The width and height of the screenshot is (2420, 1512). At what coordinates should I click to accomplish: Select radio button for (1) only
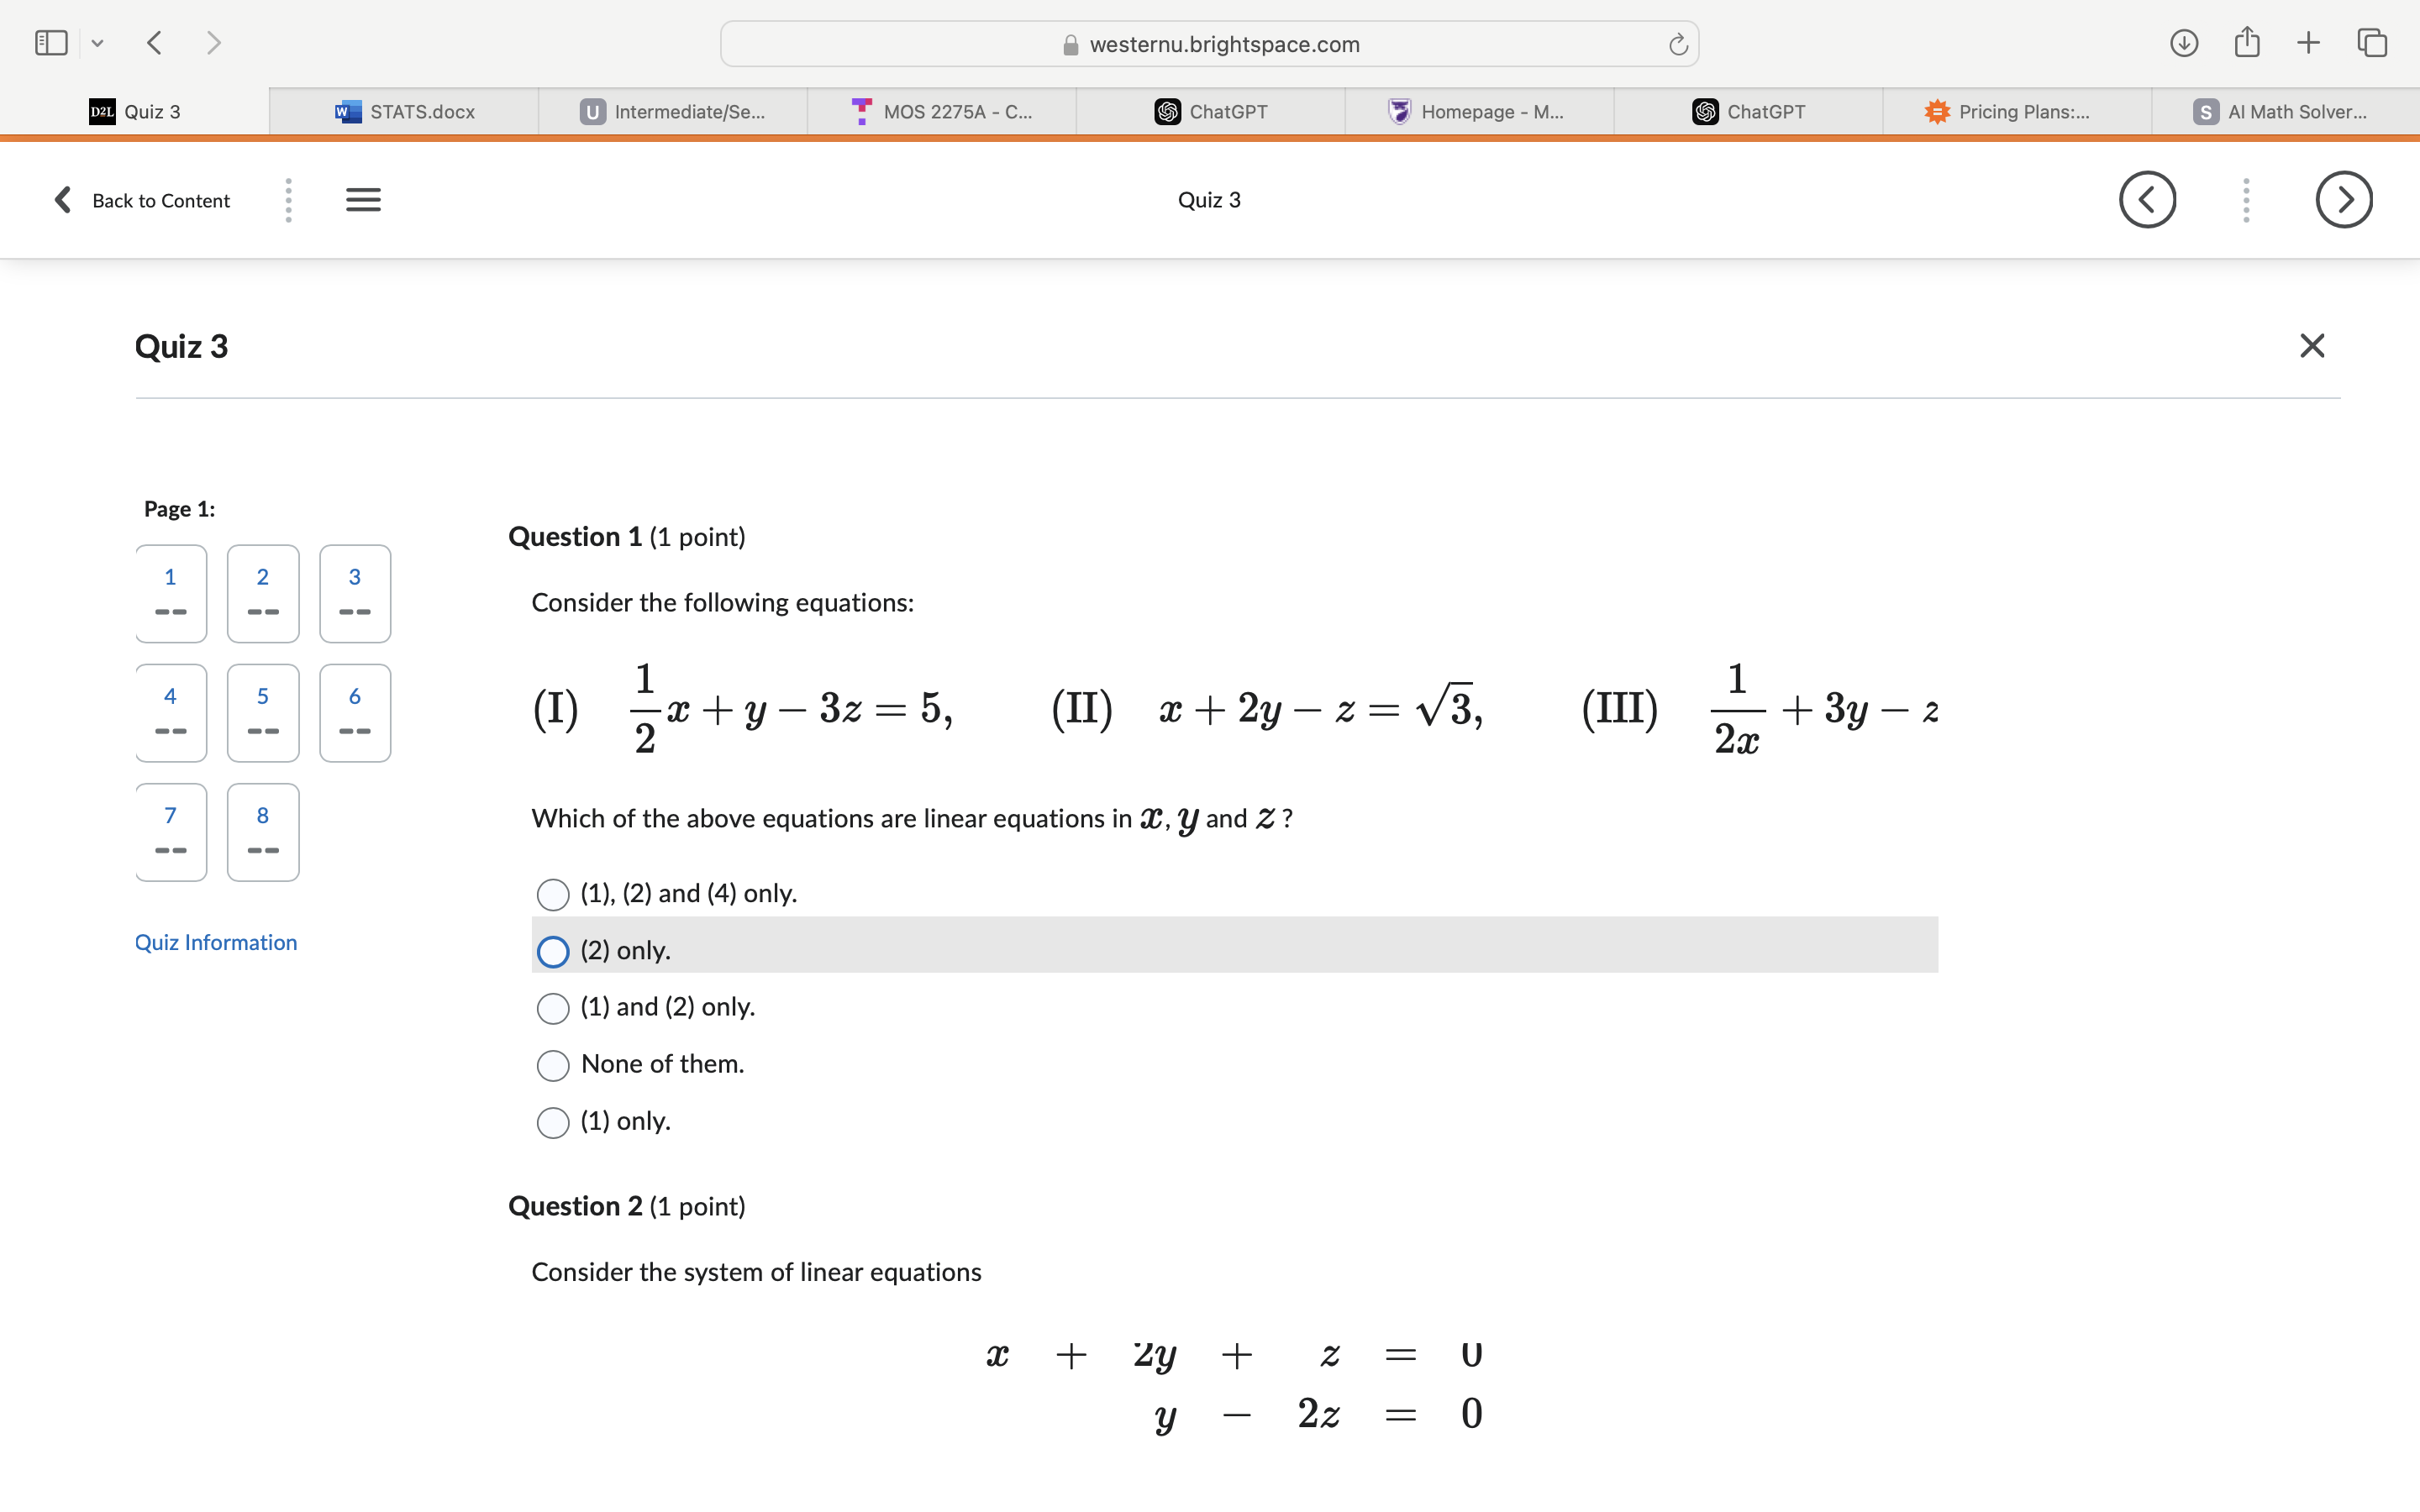[552, 1118]
